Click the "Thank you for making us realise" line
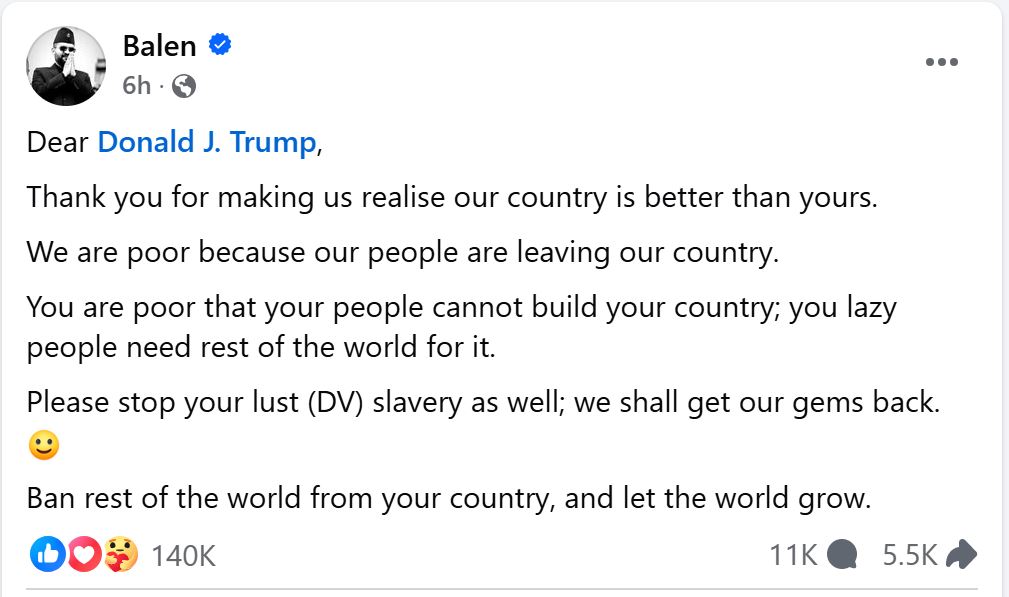 point(452,196)
